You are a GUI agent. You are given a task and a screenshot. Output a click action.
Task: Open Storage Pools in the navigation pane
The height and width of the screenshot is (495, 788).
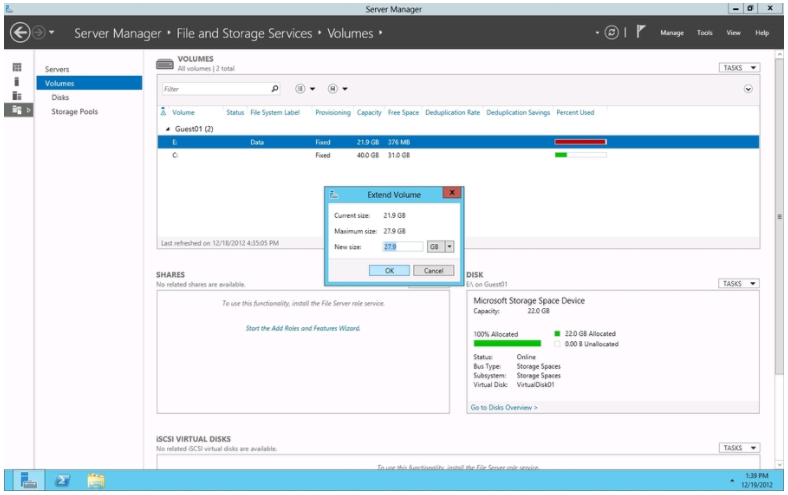(x=74, y=112)
